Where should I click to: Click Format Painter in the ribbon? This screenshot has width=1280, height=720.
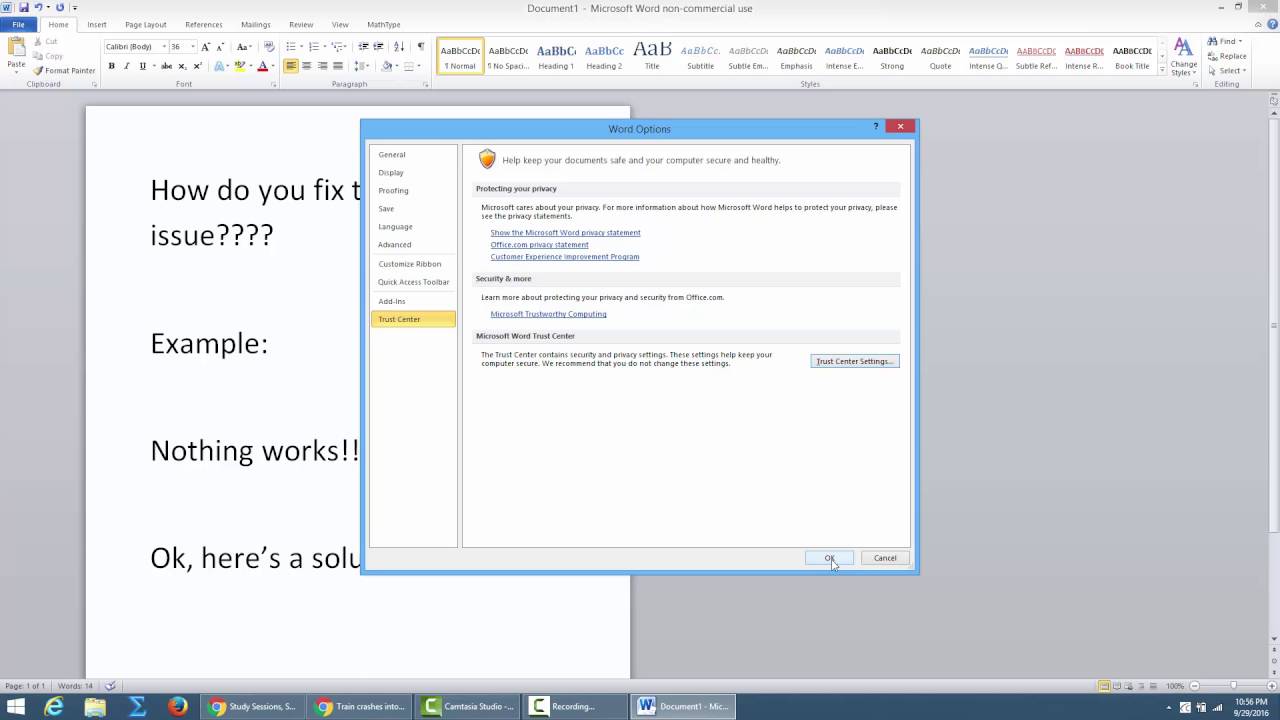click(65, 71)
